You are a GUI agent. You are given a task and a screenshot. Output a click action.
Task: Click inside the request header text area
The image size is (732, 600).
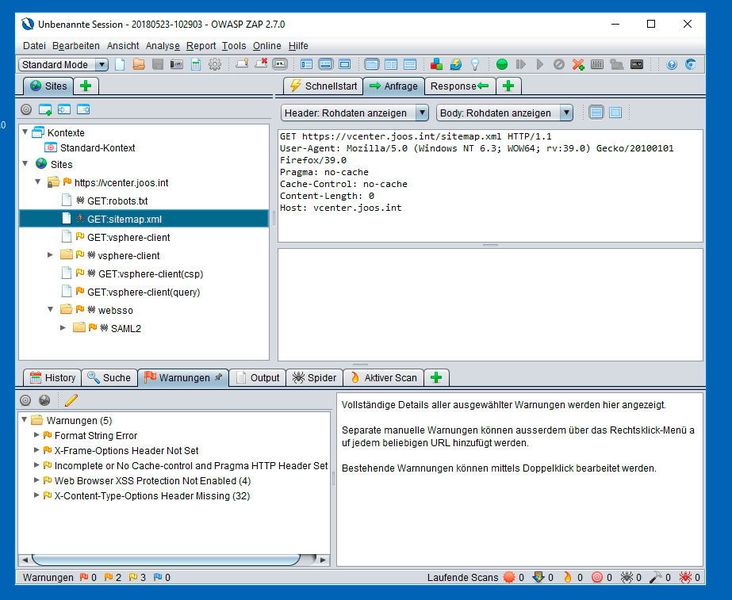490,186
